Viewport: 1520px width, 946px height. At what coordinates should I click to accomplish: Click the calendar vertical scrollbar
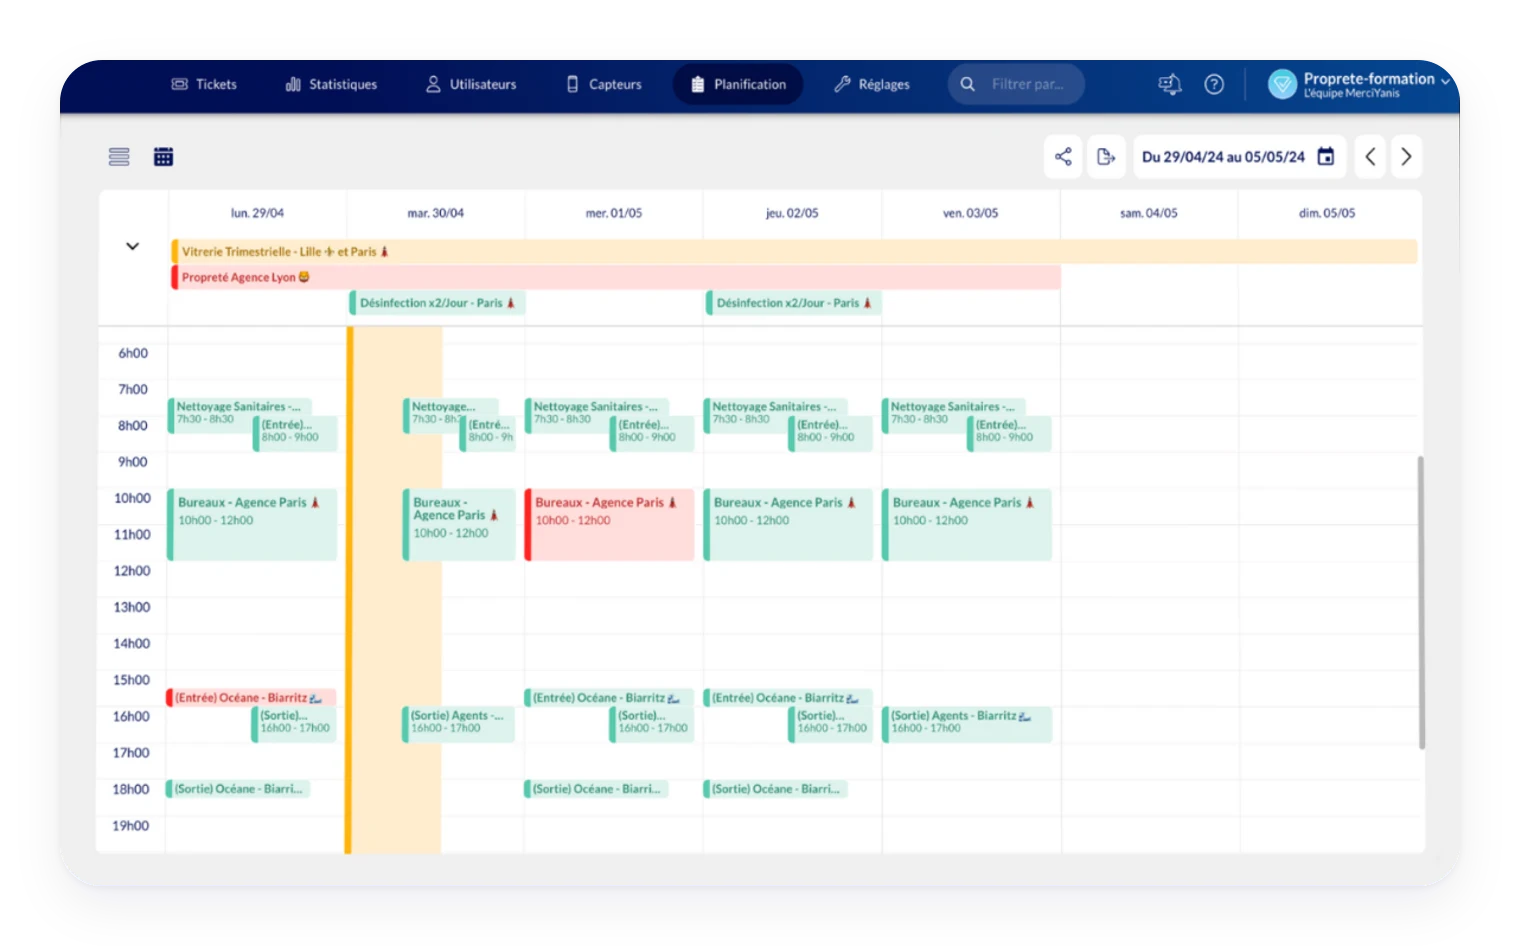(x=1421, y=602)
